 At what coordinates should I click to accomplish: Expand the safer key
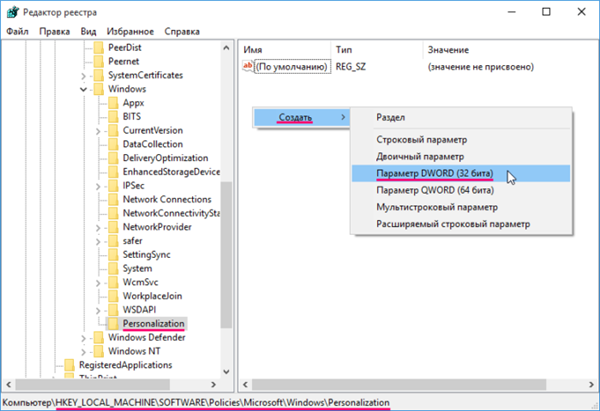tap(98, 241)
